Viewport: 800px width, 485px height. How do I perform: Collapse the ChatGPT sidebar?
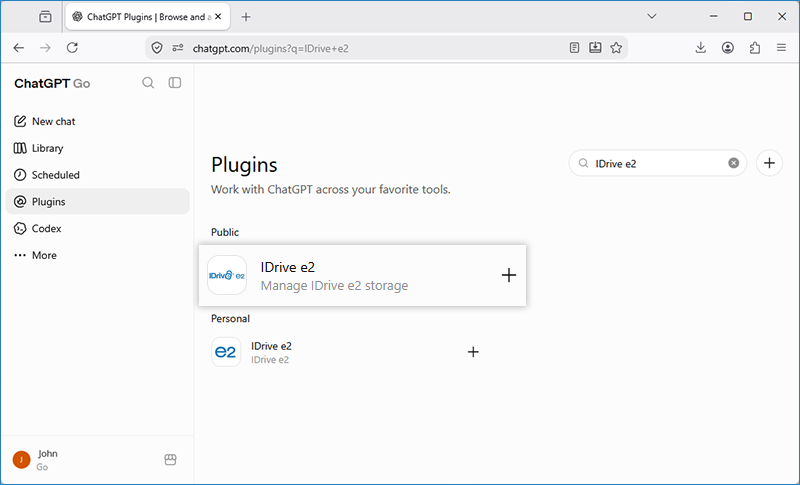174,83
